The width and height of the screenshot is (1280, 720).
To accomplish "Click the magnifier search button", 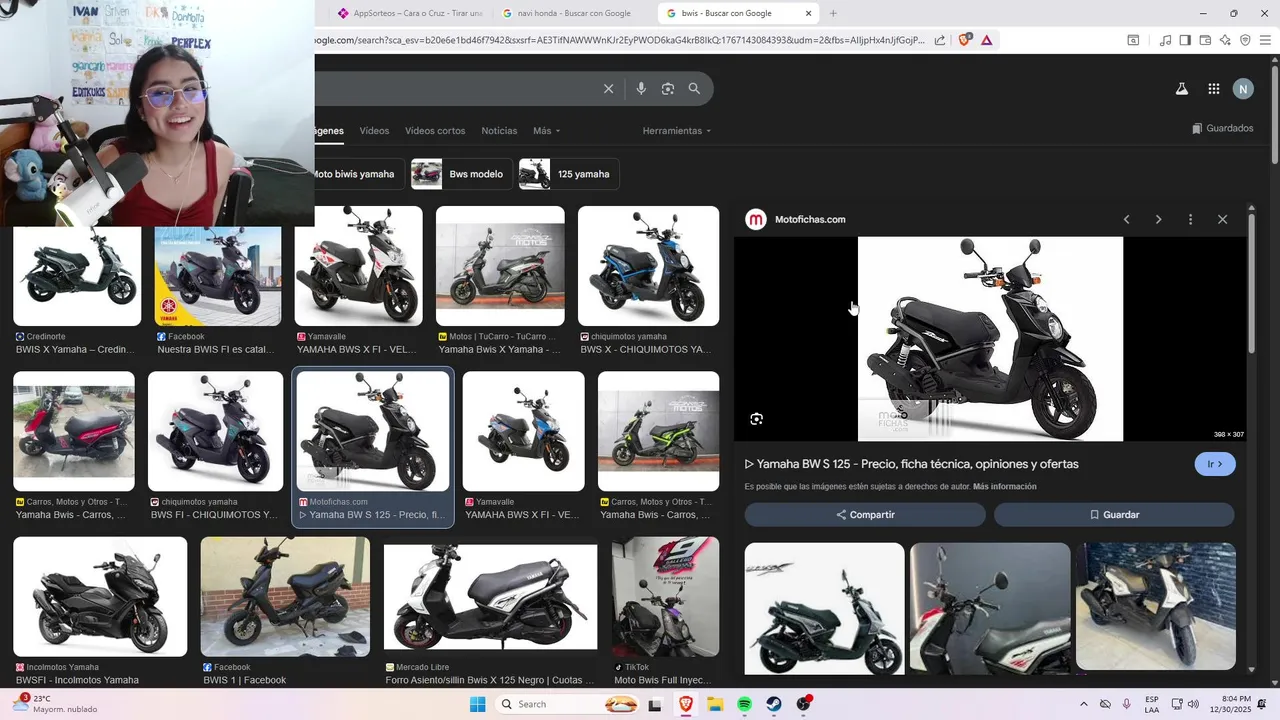I will click(694, 89).
